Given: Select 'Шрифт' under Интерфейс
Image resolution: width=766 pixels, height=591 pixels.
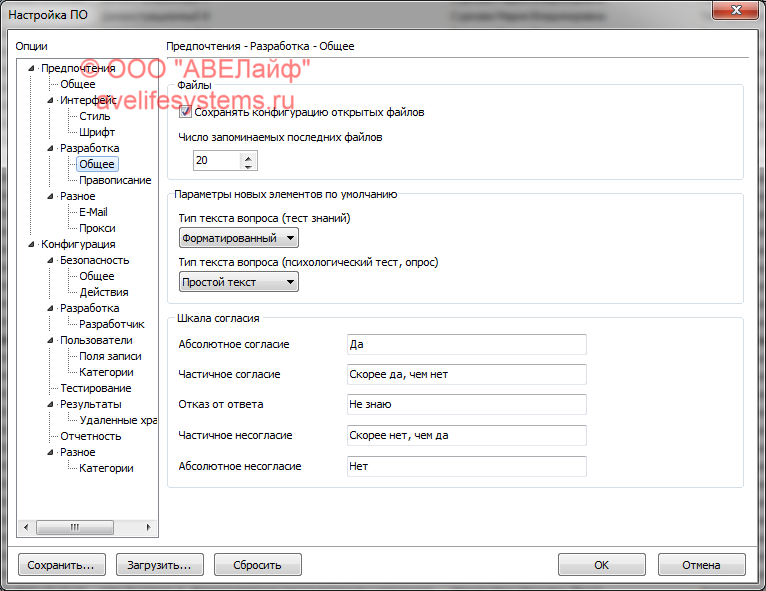Looking at the screenshot, I should [x=97, y=132].
